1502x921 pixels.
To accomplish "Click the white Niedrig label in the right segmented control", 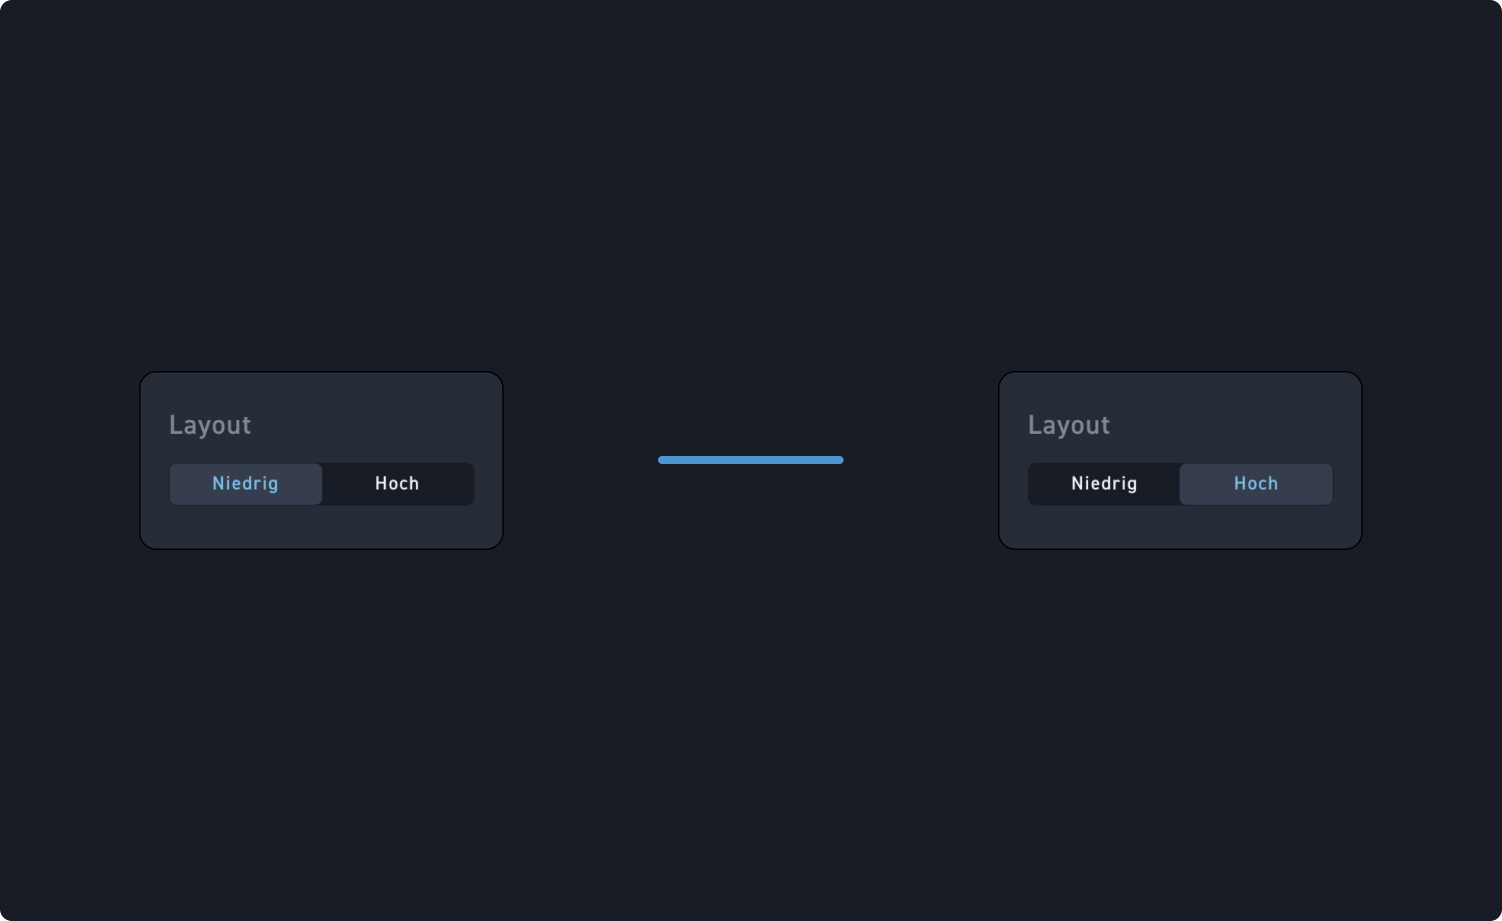I will [1104, 484].
